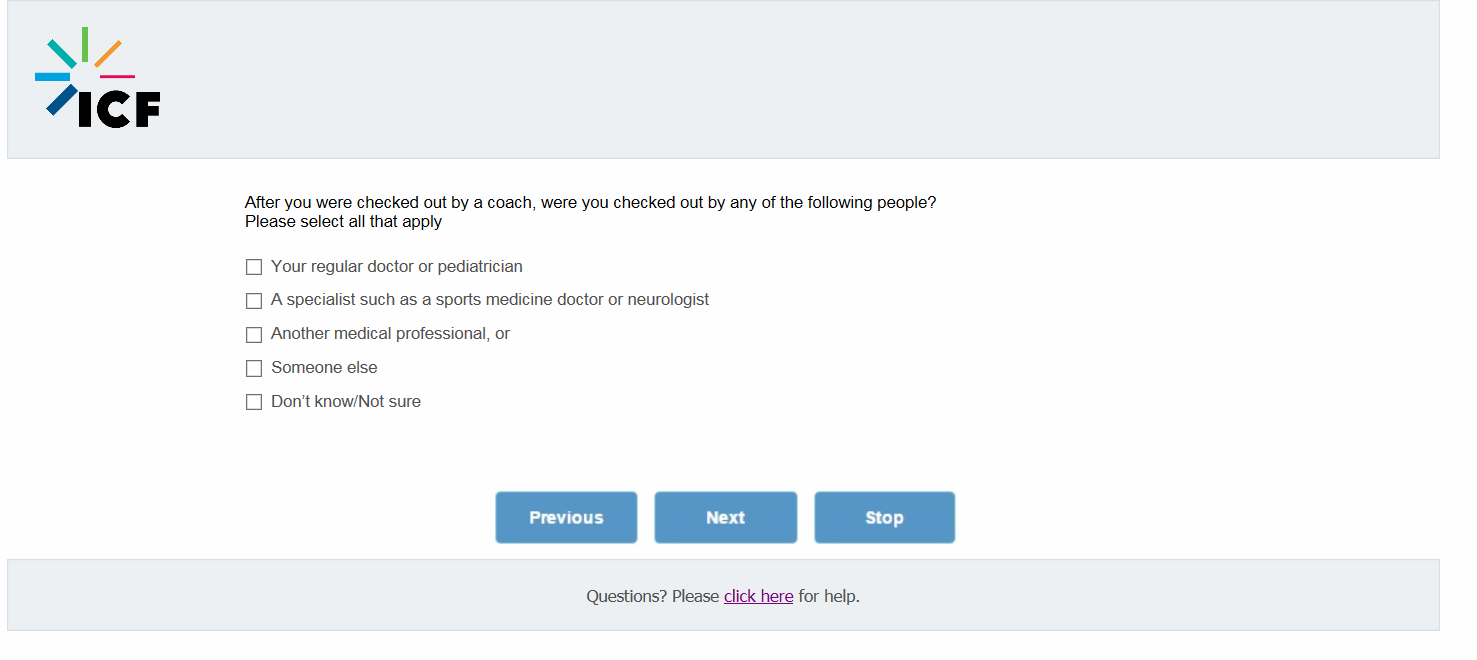The image size is (1477, 660).
Task: Click the ICF logo
Action: pyautogui.click(x=98, y=79)
